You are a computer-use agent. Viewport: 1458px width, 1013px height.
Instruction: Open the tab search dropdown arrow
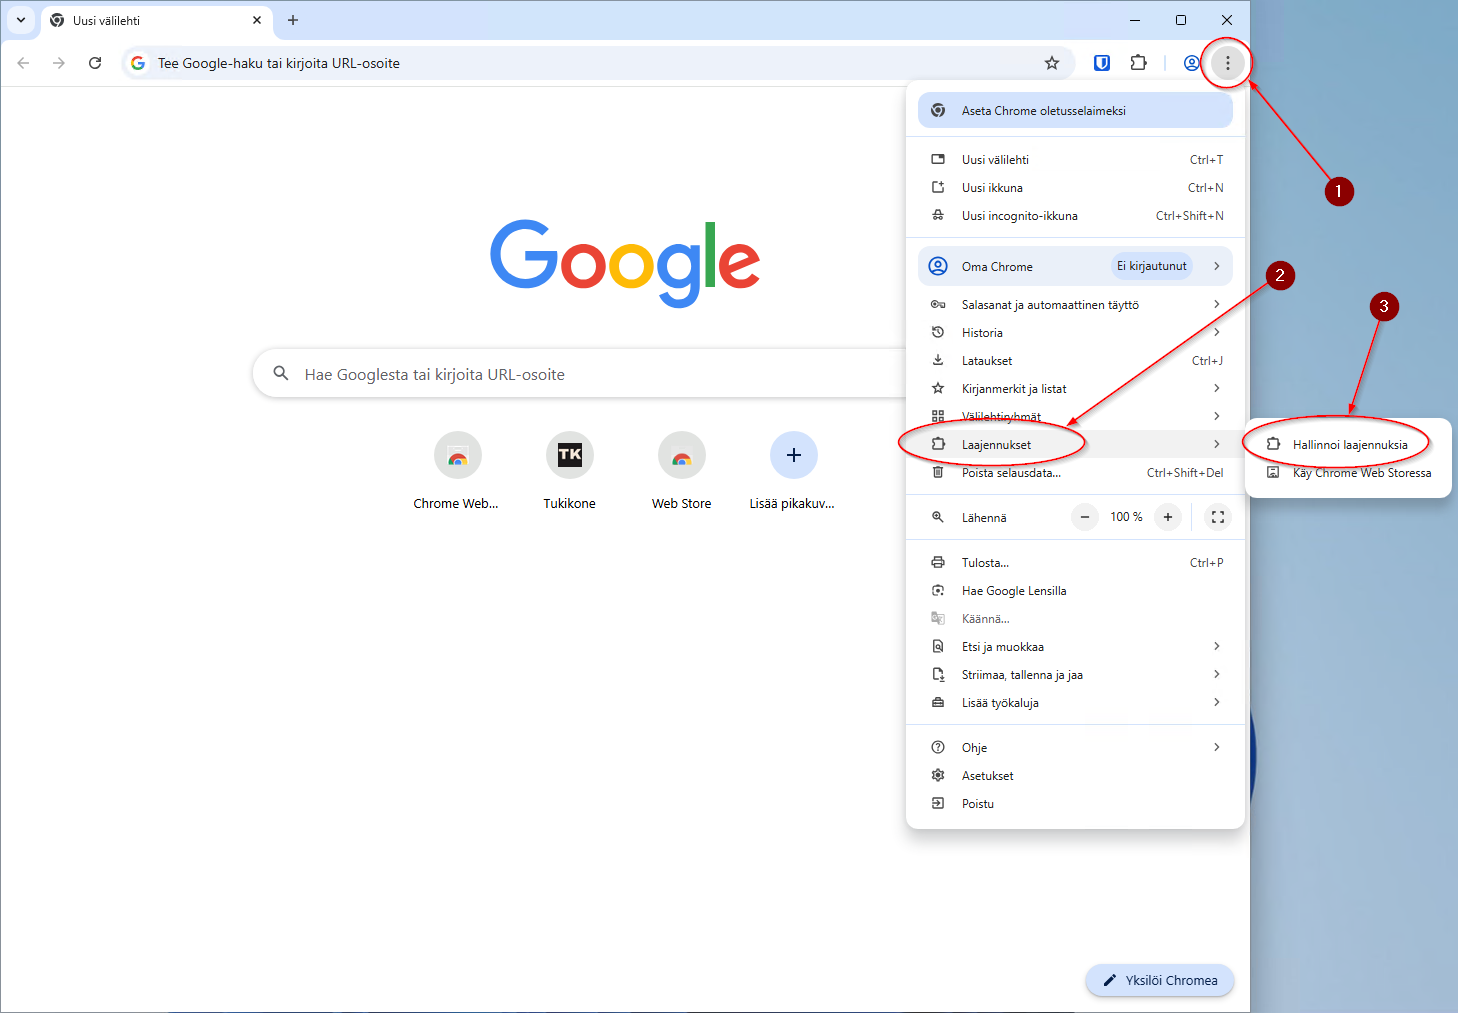coord(21,20)
